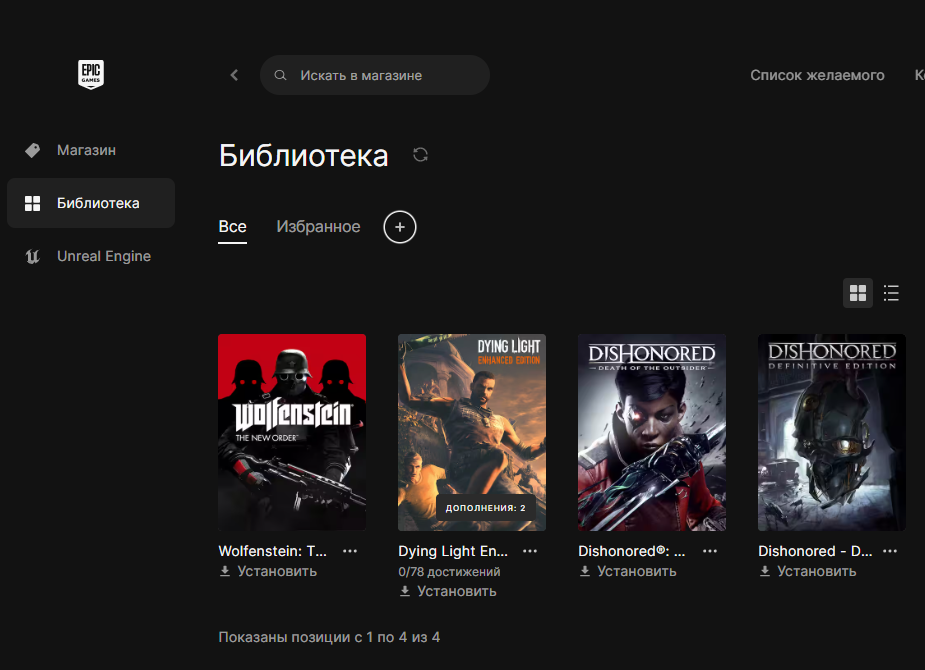The height and width of the screenshot is (670, 925).
Task: Open the Unreal Engine section
Action: (x=91, y=257)
